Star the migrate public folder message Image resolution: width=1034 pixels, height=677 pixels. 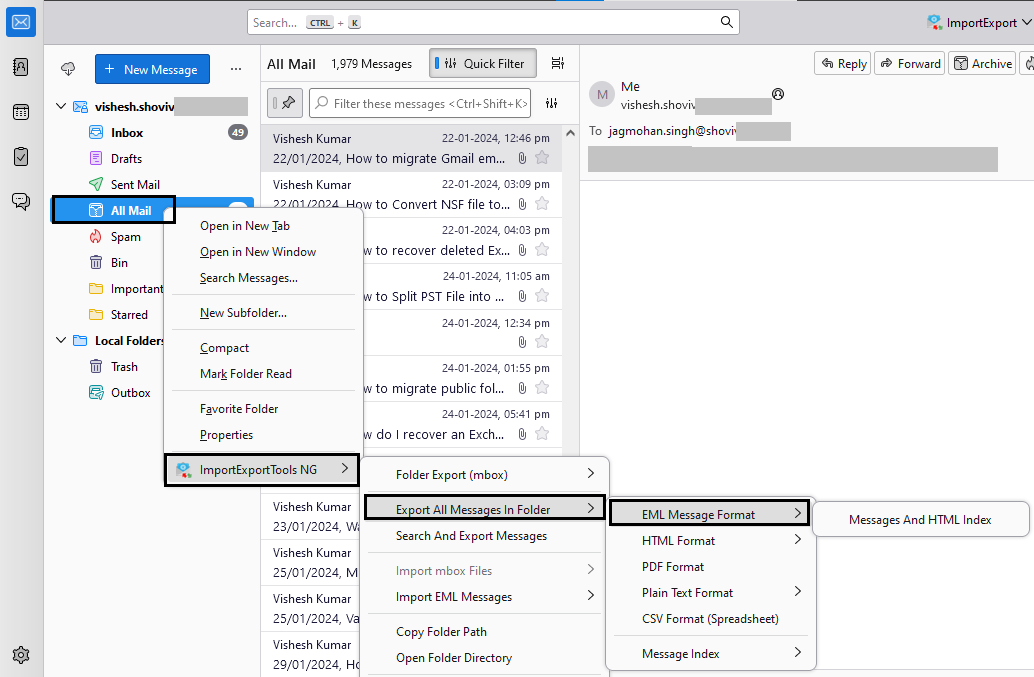coord(542,388)
